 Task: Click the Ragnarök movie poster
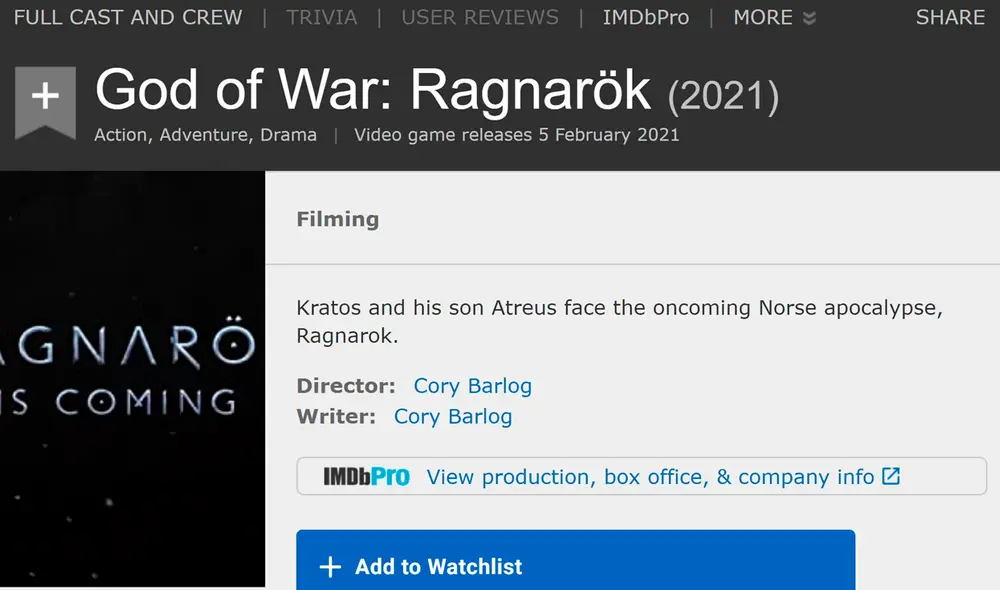pos(130,380)
